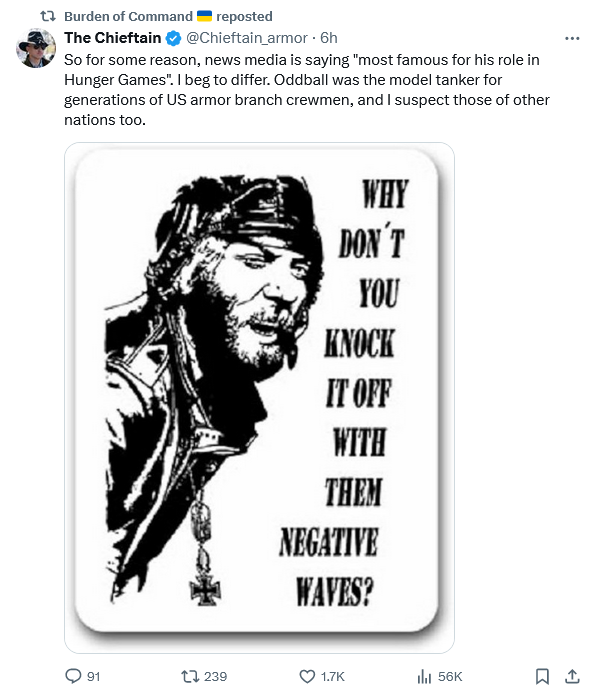Click the 239 reposts count
The image size is (598, 698).
[216, 677]
